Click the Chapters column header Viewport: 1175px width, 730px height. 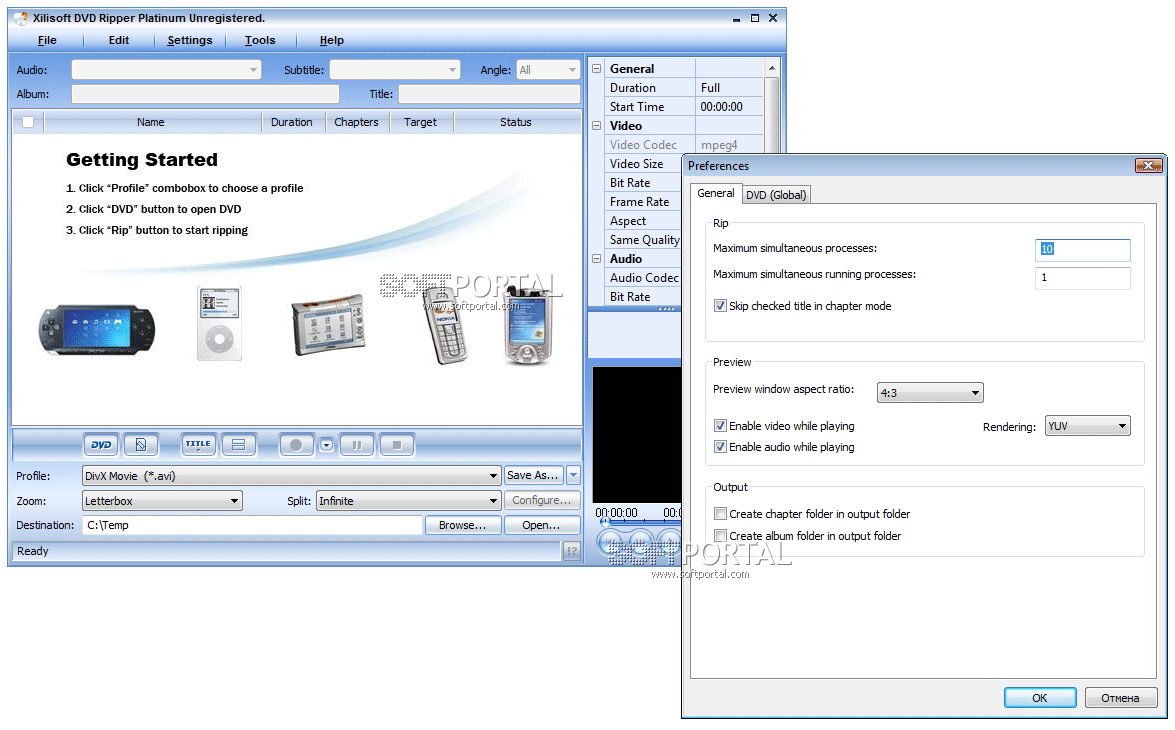[357, 122]
